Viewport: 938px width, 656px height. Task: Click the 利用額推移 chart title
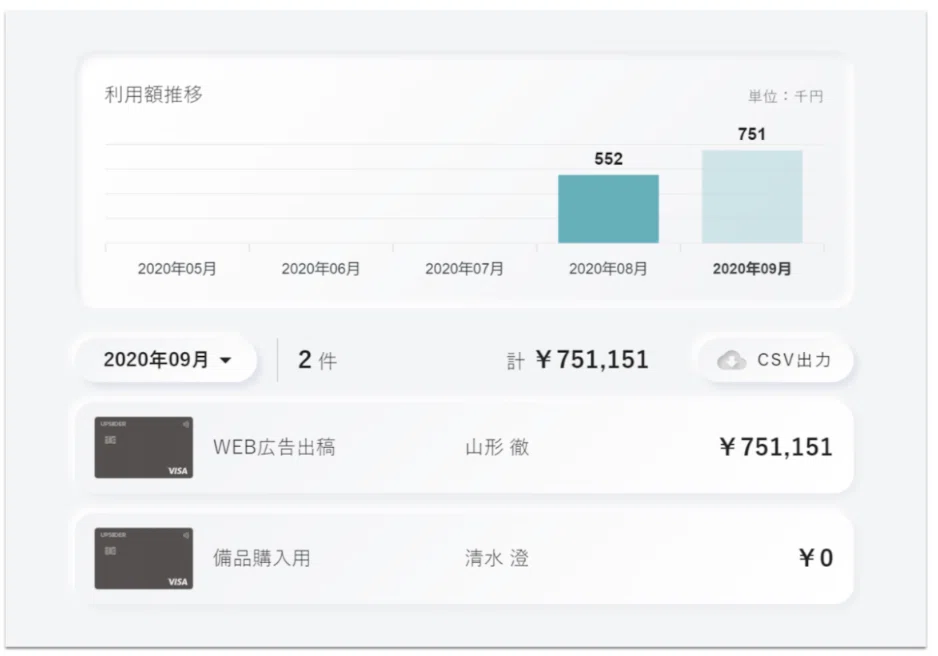tap(154, 94)
